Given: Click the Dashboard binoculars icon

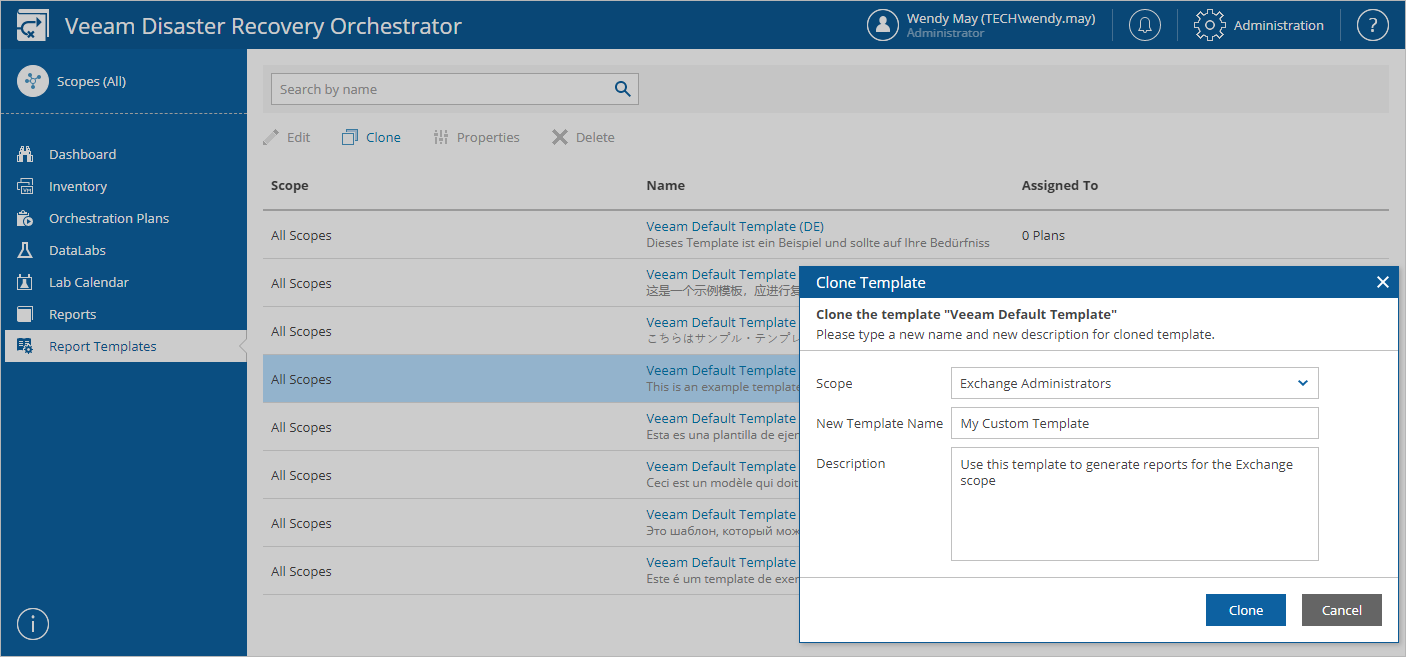Looking at the screenshot, I should [x=26, y=154].
